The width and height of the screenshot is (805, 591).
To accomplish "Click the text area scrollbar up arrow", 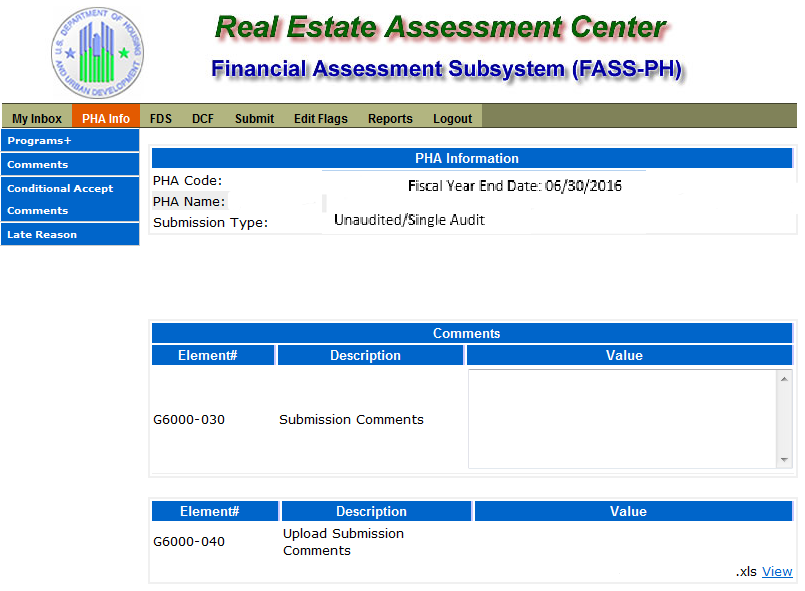I will (784, 379).
